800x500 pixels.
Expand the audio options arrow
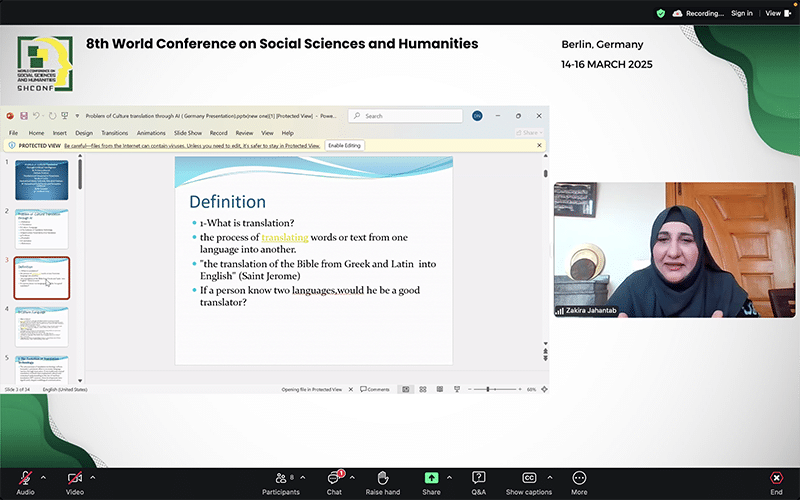coord(44,476)
